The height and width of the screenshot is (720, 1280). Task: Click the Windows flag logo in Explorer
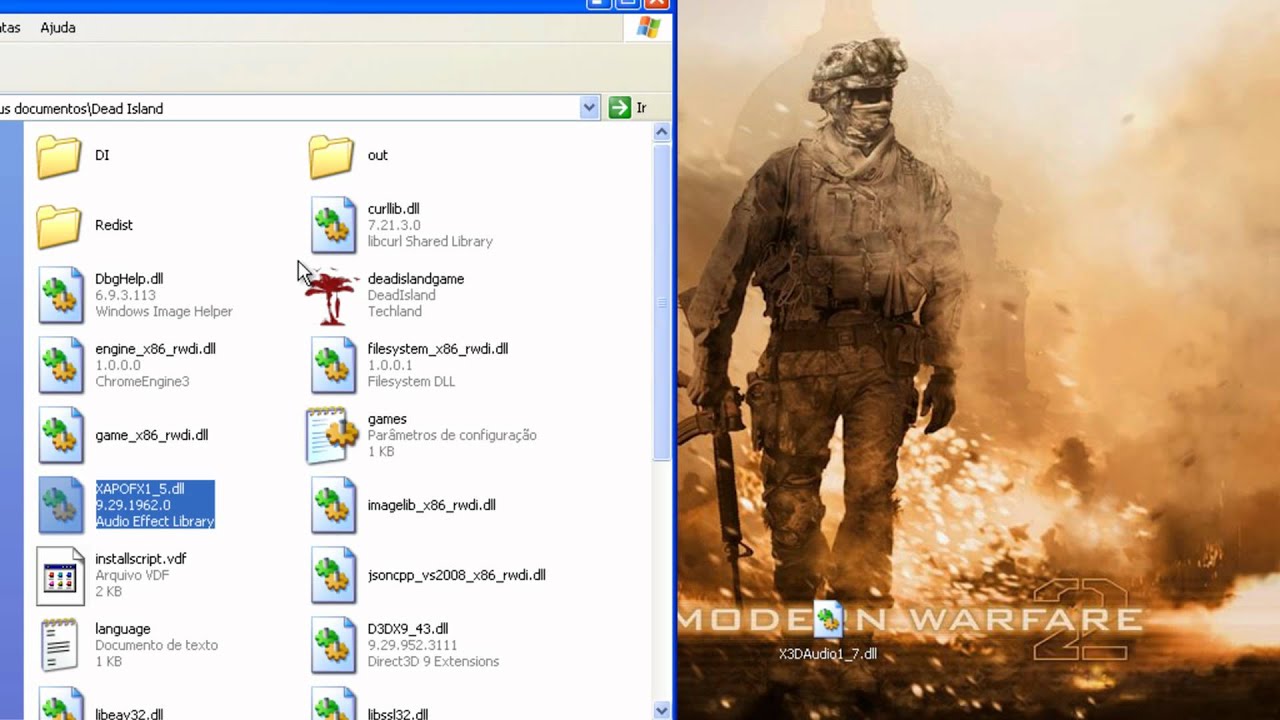point(648,27)
